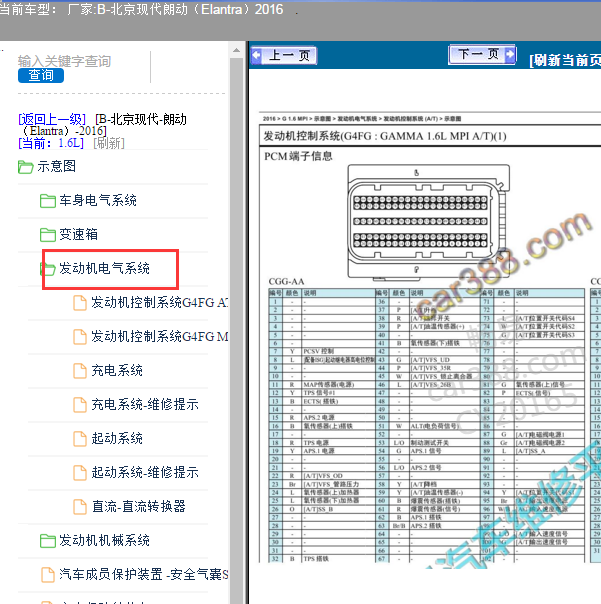
Task: Click the ALT(电负荷信号) table cell
Action: (445, 426)
